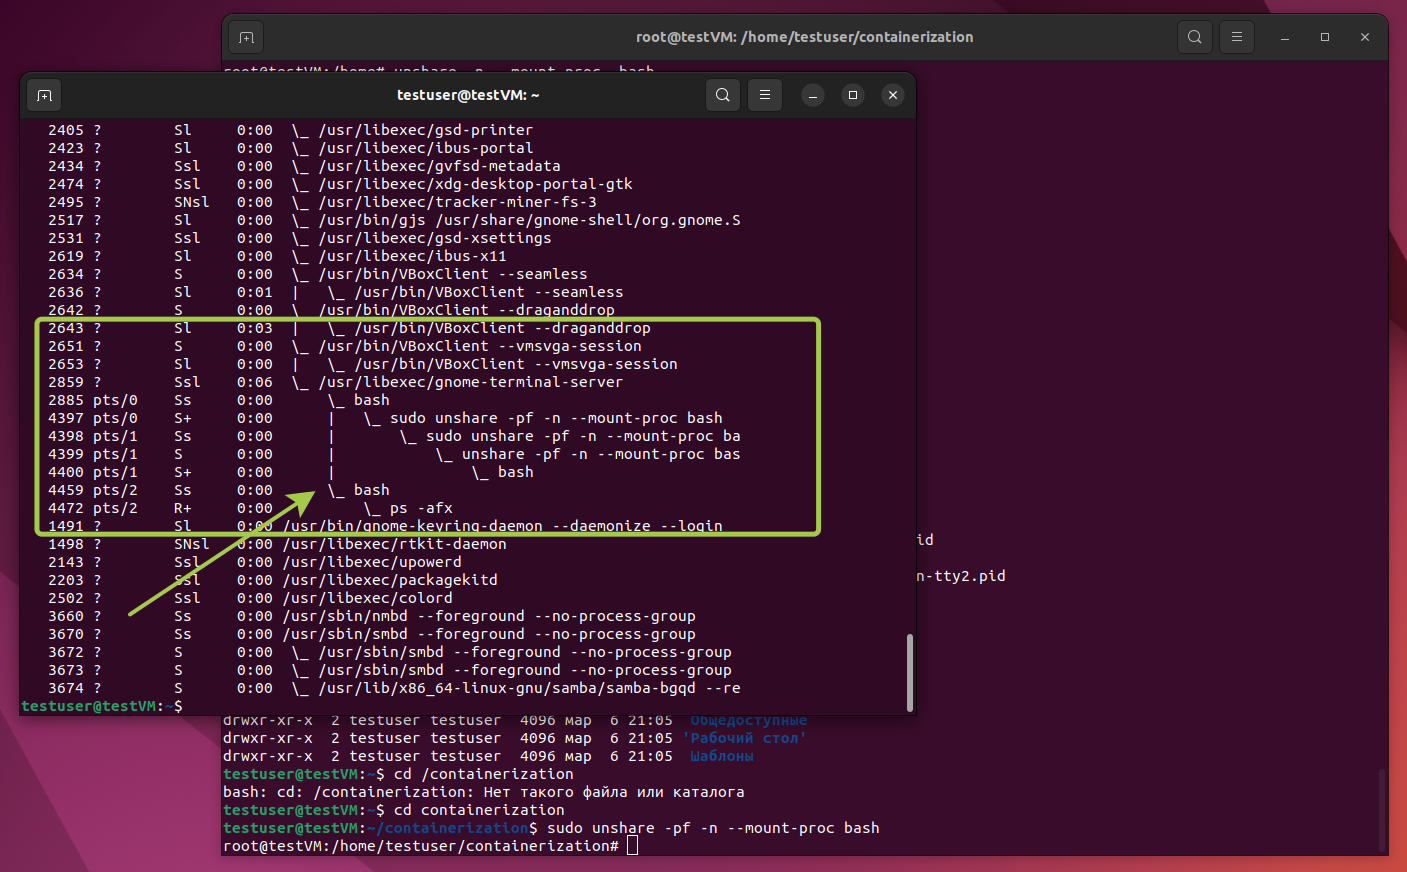Click 'n-tty2.pid' text in back terminal

(x=961, y=576)
